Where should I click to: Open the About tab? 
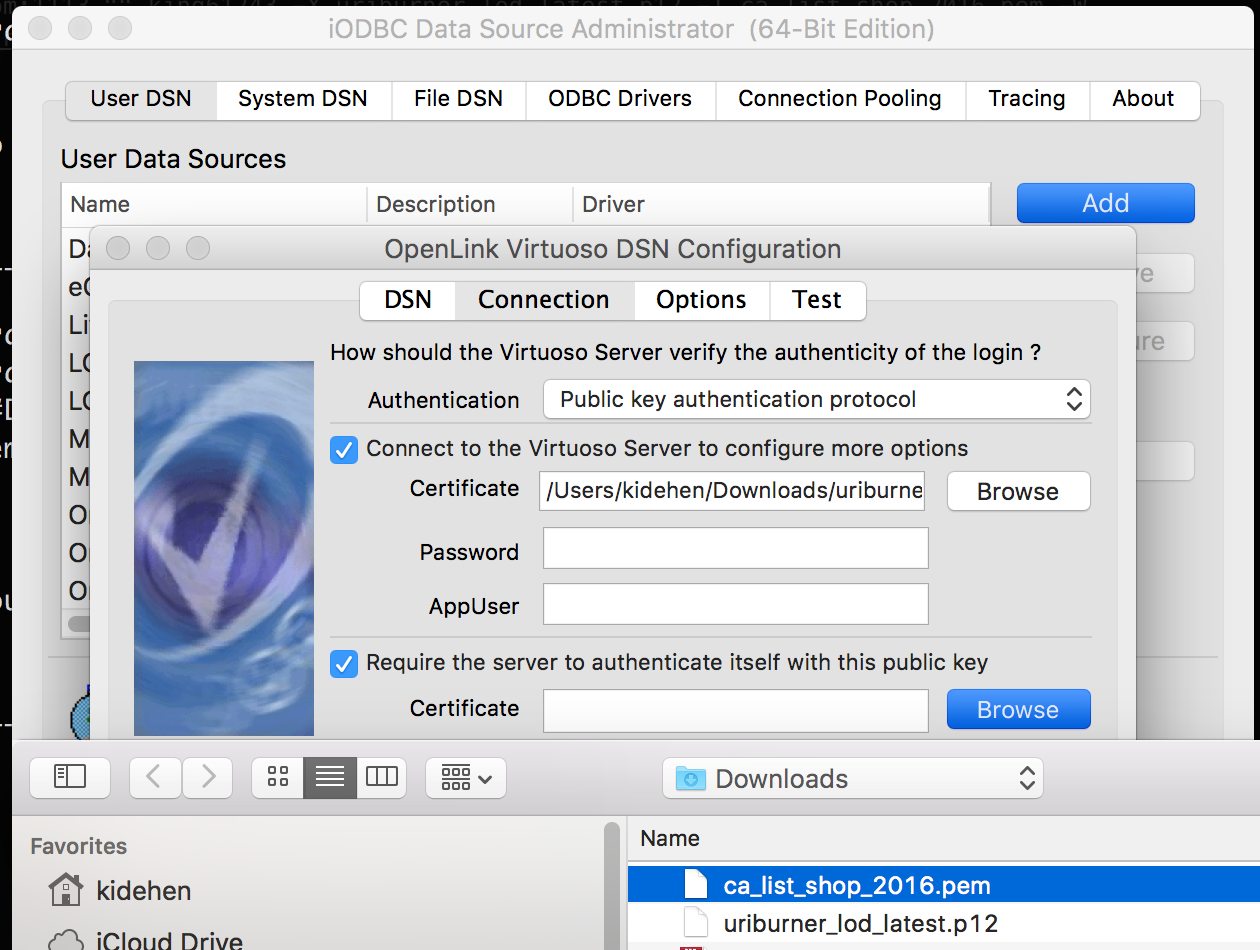(1144, 99)
